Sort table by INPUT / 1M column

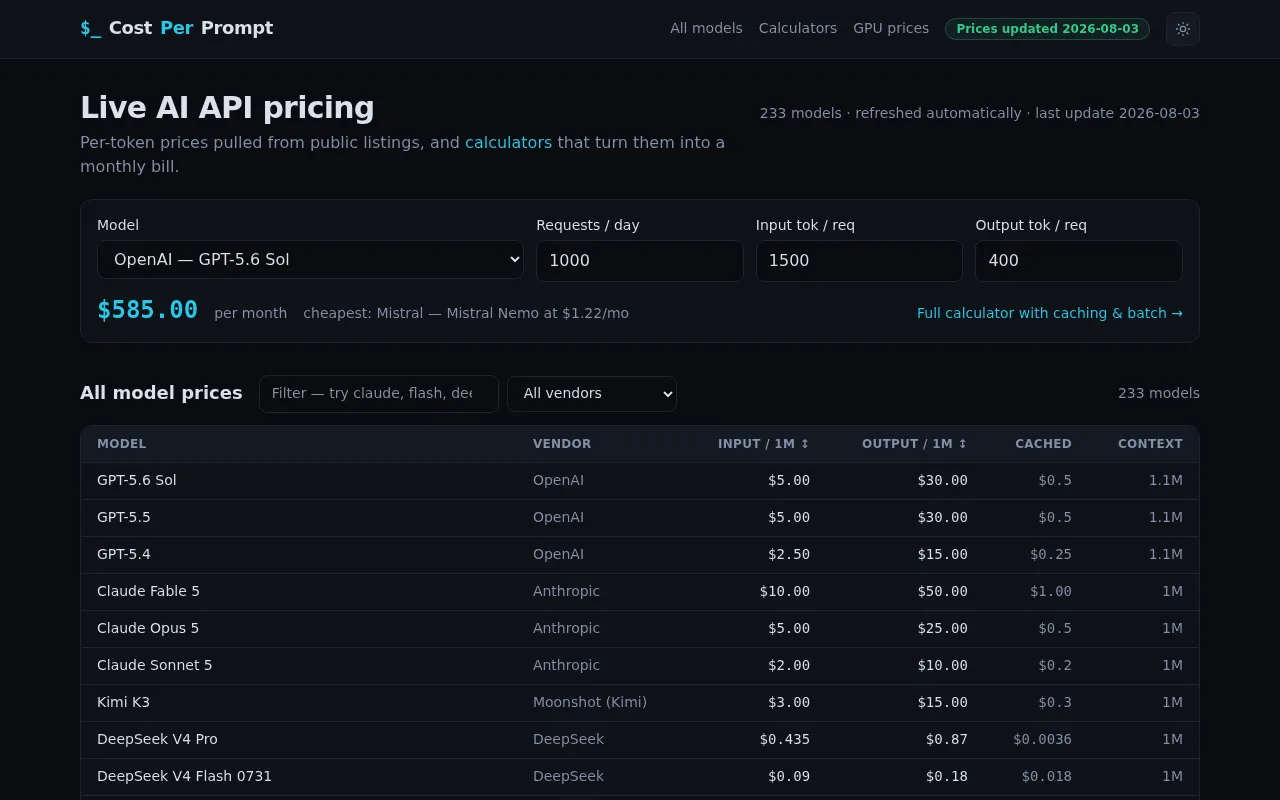764,443
